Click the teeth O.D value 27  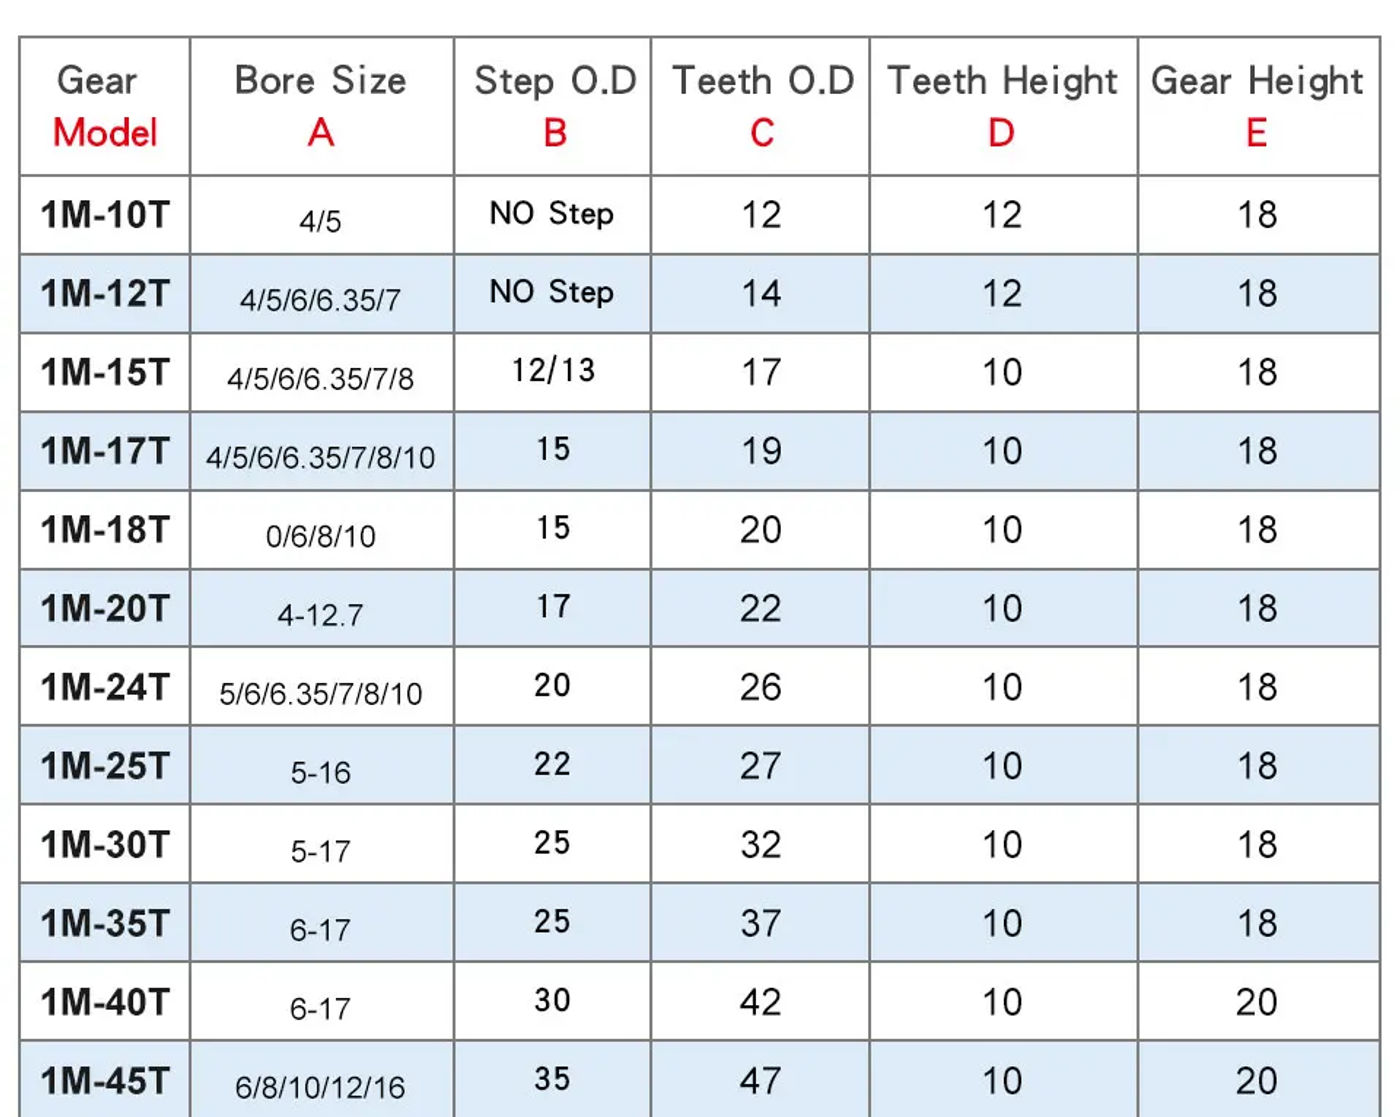[x=761, y=766]
